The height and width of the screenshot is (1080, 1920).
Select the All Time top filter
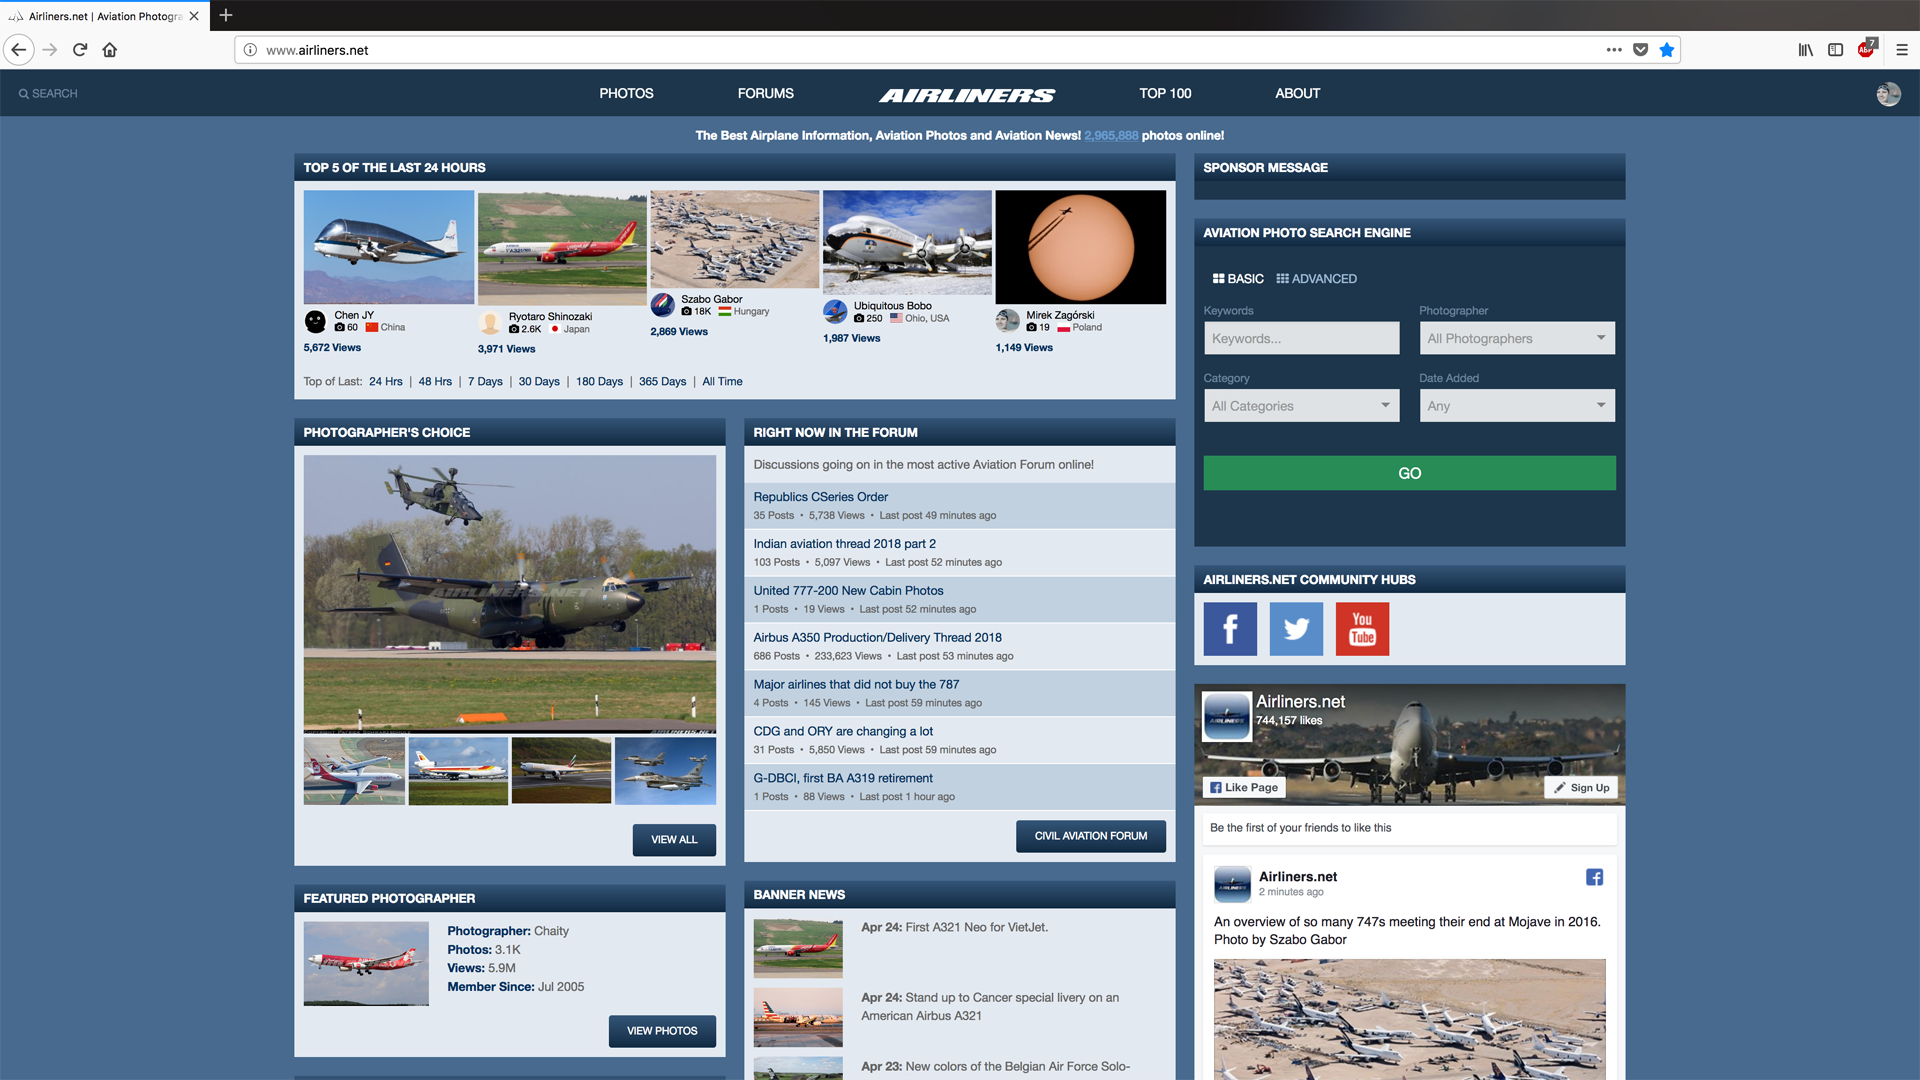coord(722,381)
